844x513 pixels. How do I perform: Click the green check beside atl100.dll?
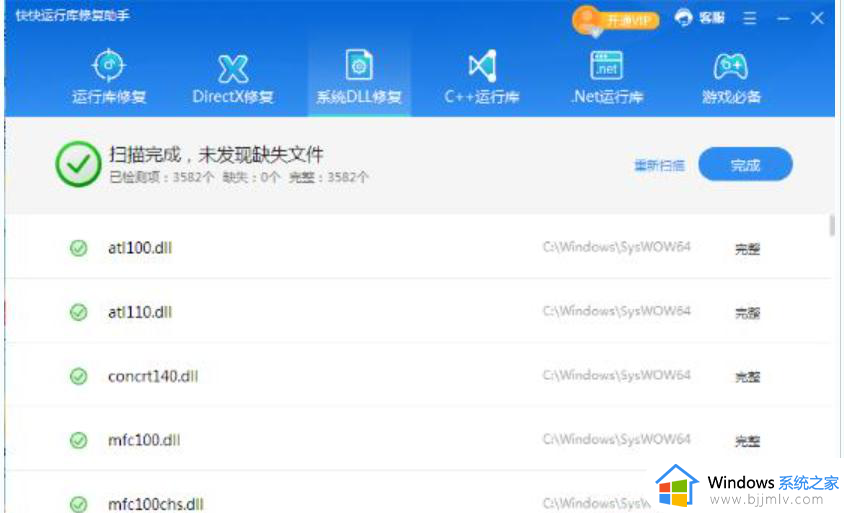tap(79, 248)
